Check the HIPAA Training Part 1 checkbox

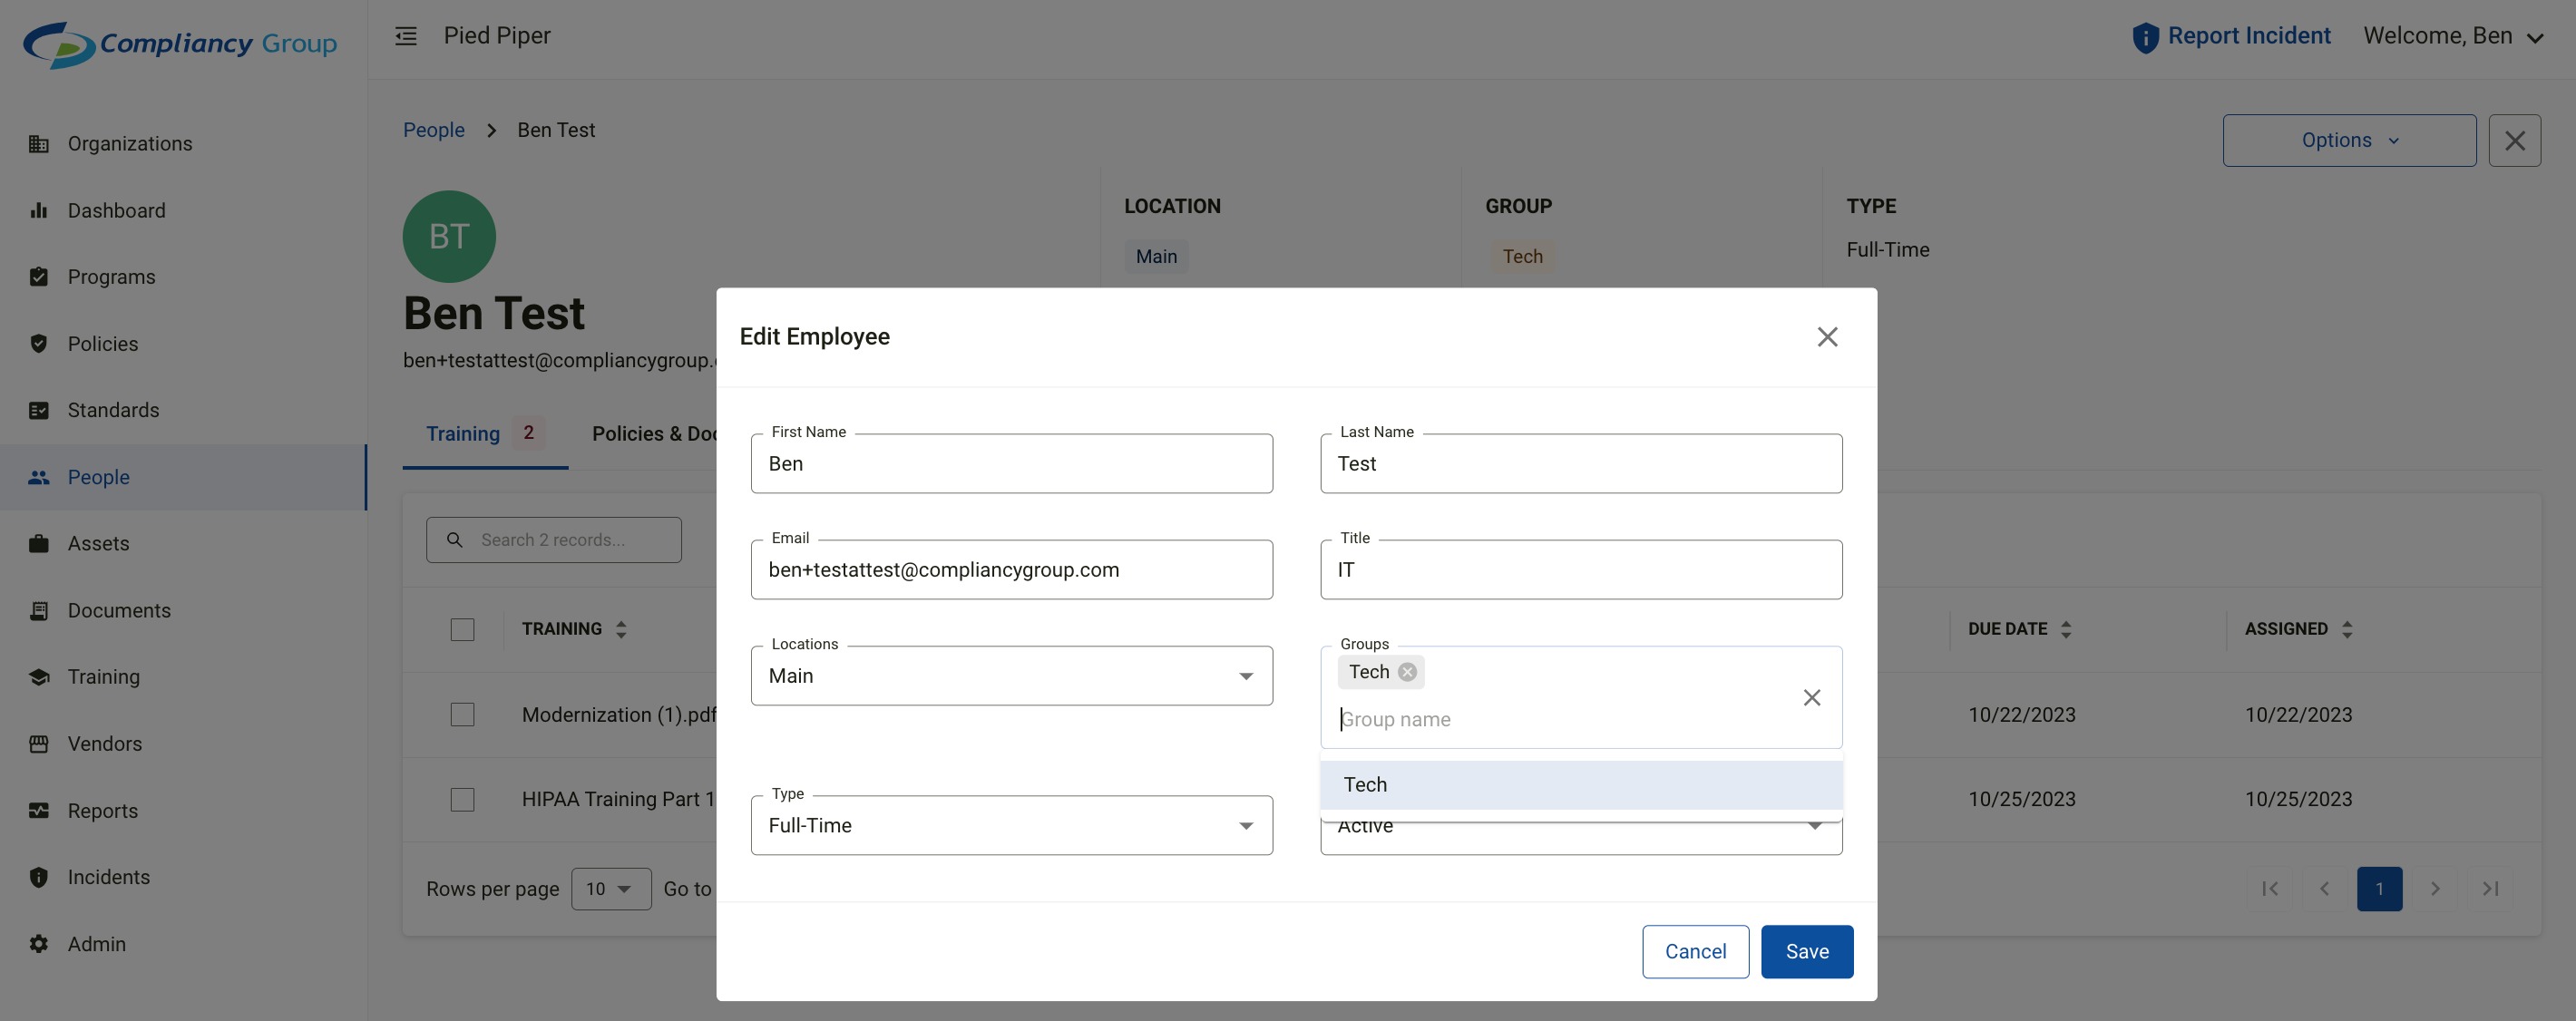point(462,800)
